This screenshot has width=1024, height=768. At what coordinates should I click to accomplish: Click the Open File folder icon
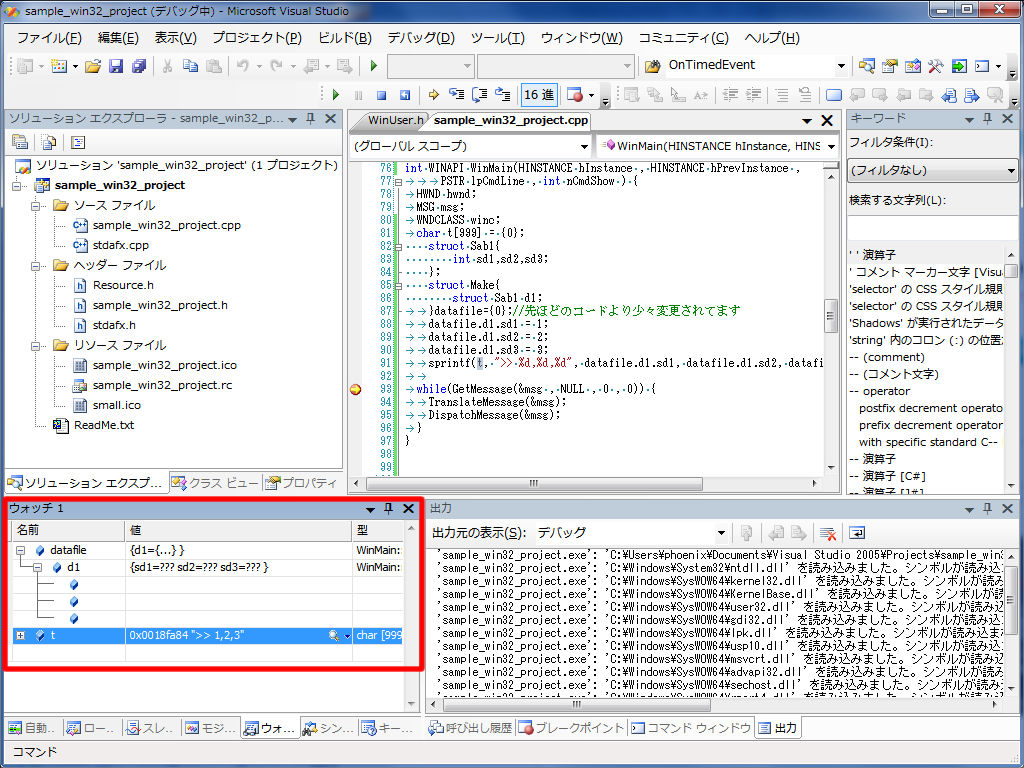(x=93, y=66)
